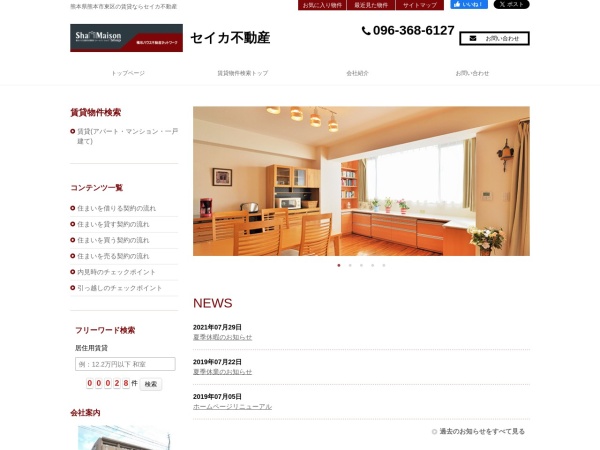Click the kitchen slideshow image
Screen dimensions: 600x450
(361, 181)
